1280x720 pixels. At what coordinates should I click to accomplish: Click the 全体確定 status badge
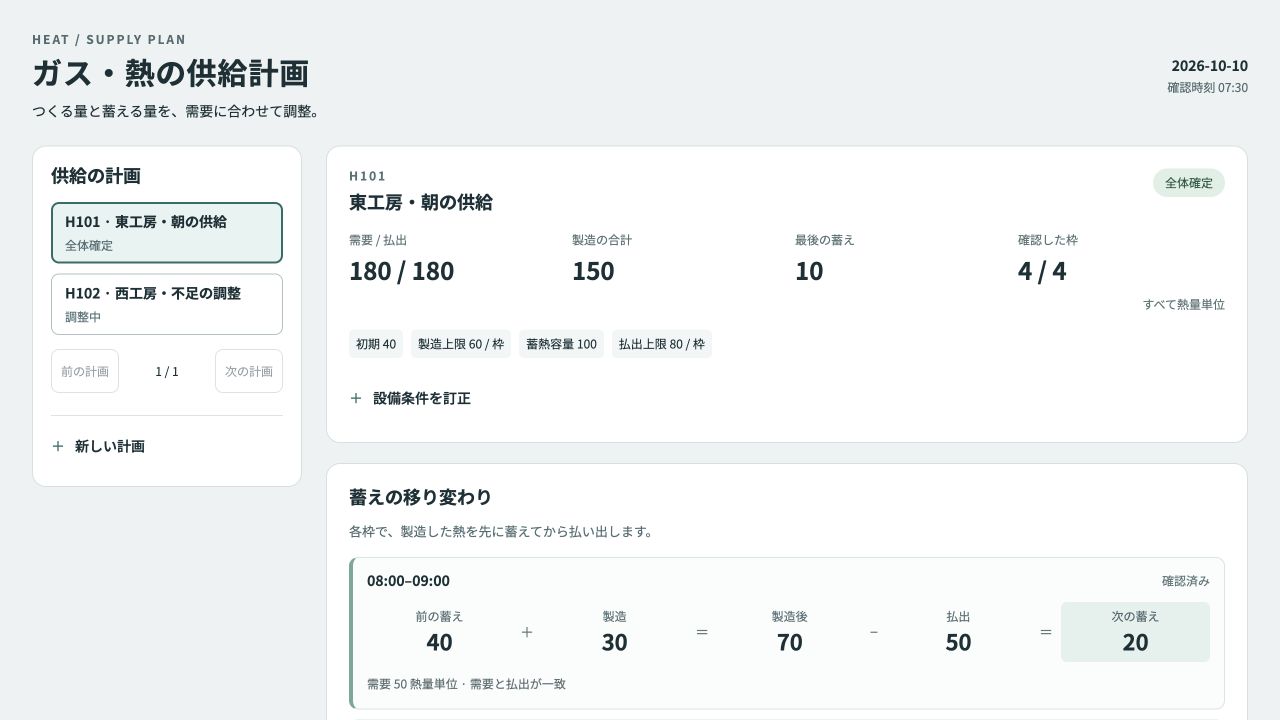(1189, 183)
